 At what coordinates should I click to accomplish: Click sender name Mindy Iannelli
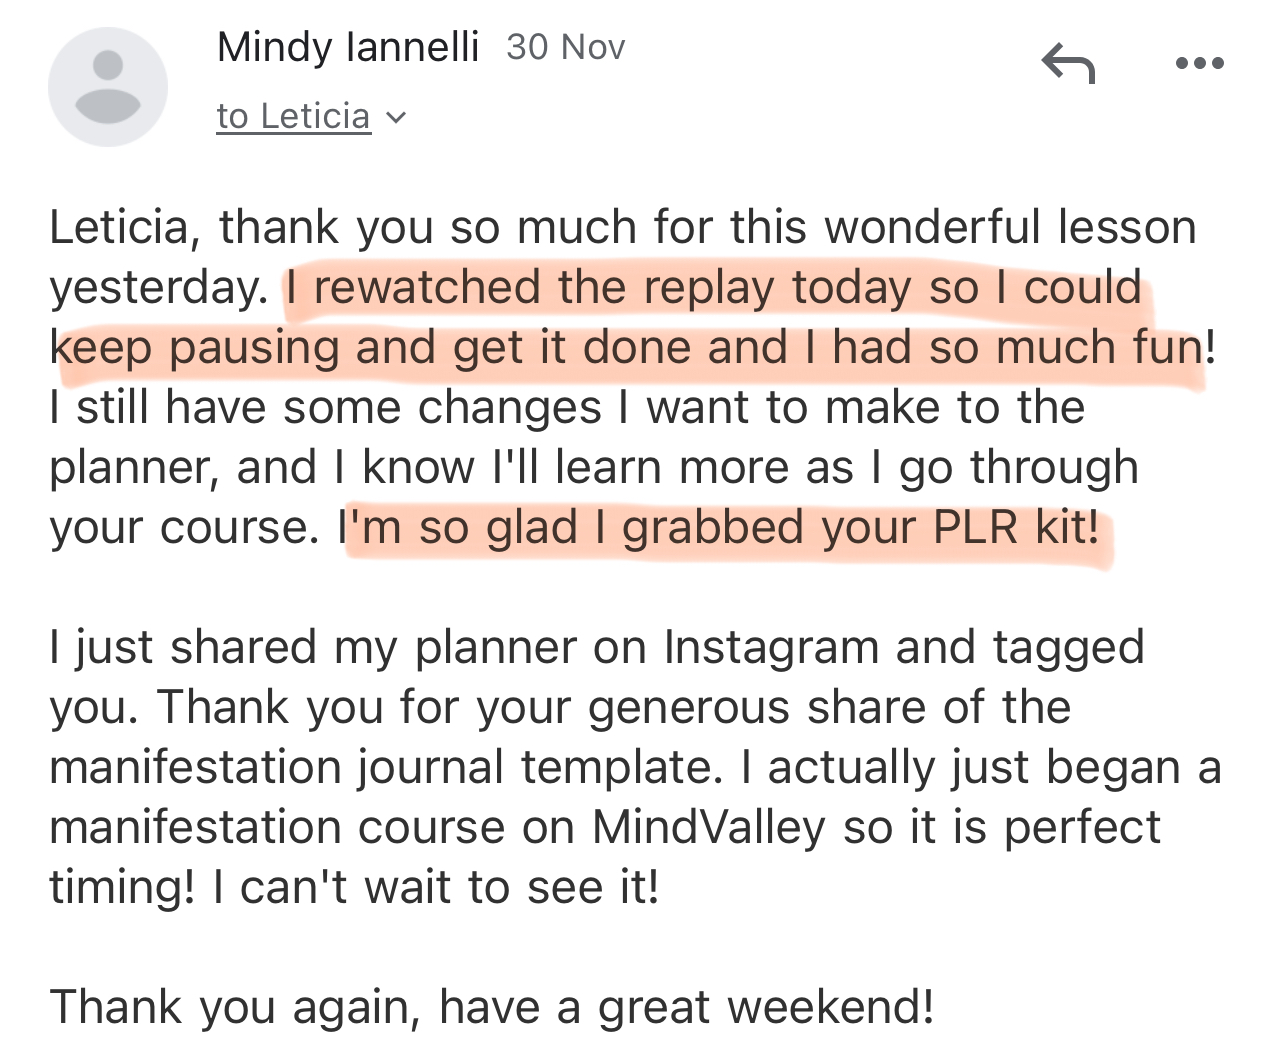(x=347, y=47)
